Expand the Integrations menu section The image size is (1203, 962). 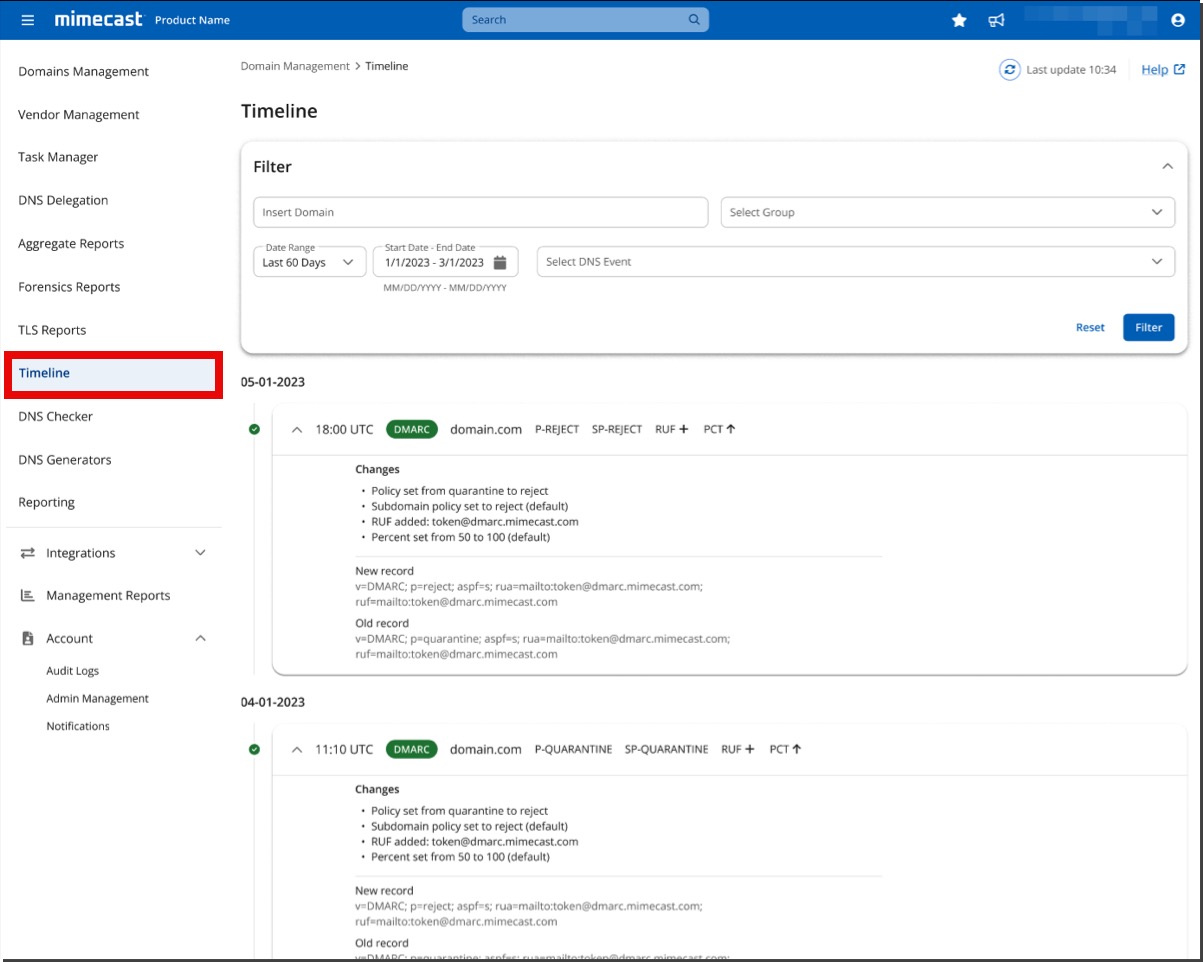(x=200, y=553)
